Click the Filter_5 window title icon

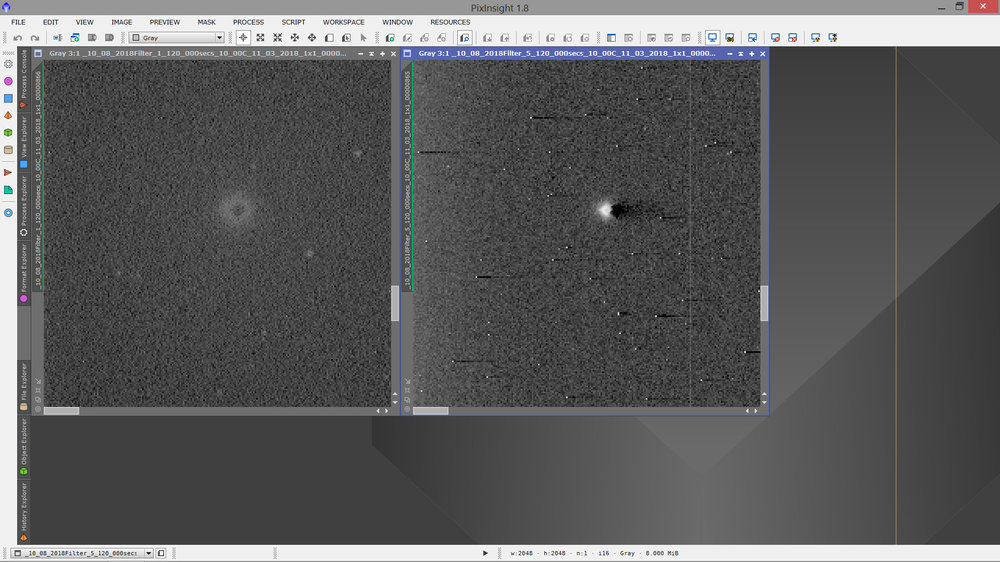click(408, 54)
